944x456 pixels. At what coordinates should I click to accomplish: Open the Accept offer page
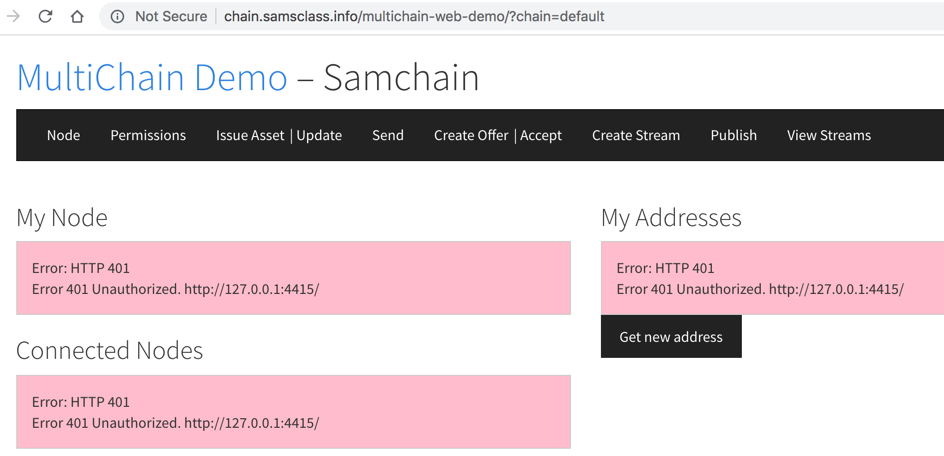tap(541, 135)
